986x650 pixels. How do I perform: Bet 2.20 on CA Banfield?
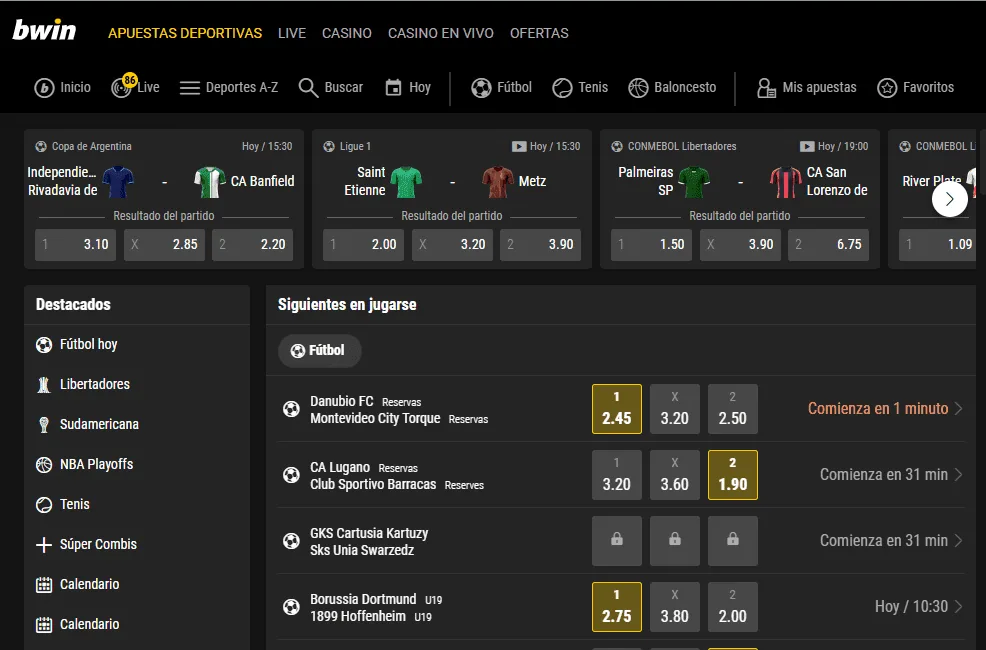coord(252,245)
